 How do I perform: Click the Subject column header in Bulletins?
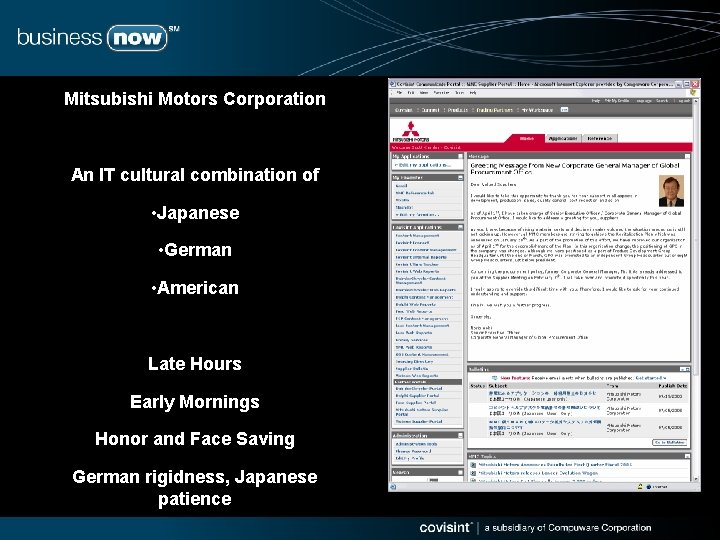tap(498, 386)
